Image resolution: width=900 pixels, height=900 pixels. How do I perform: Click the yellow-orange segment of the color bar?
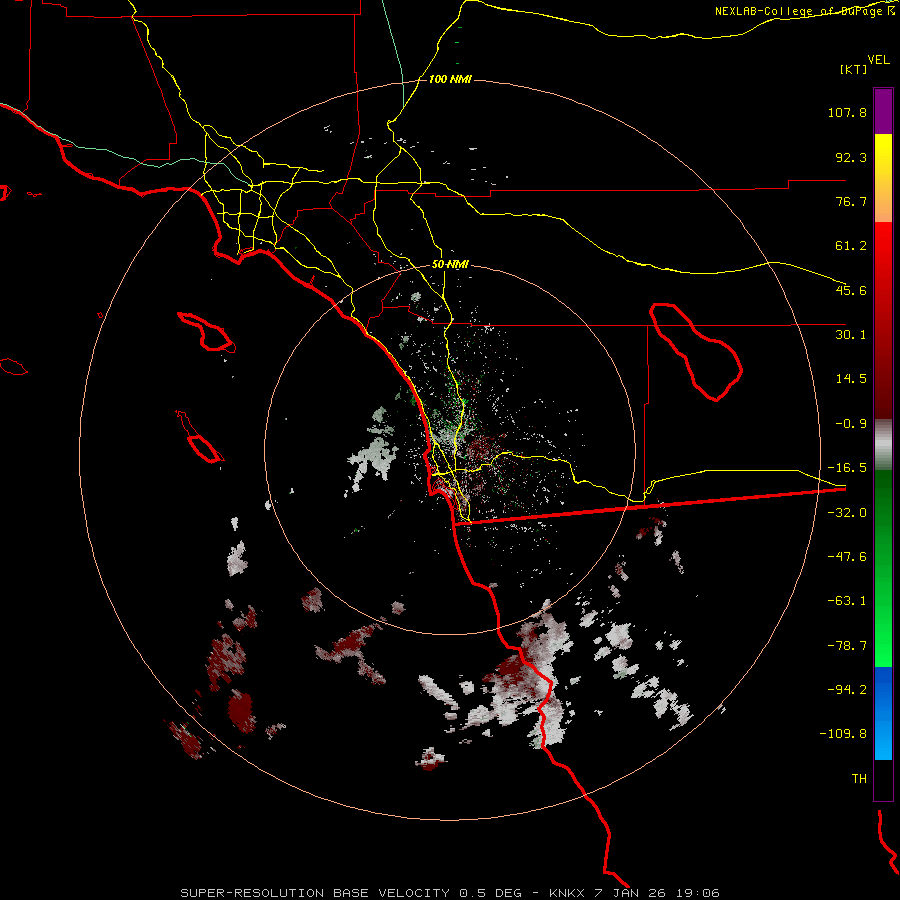click(883, 178)
